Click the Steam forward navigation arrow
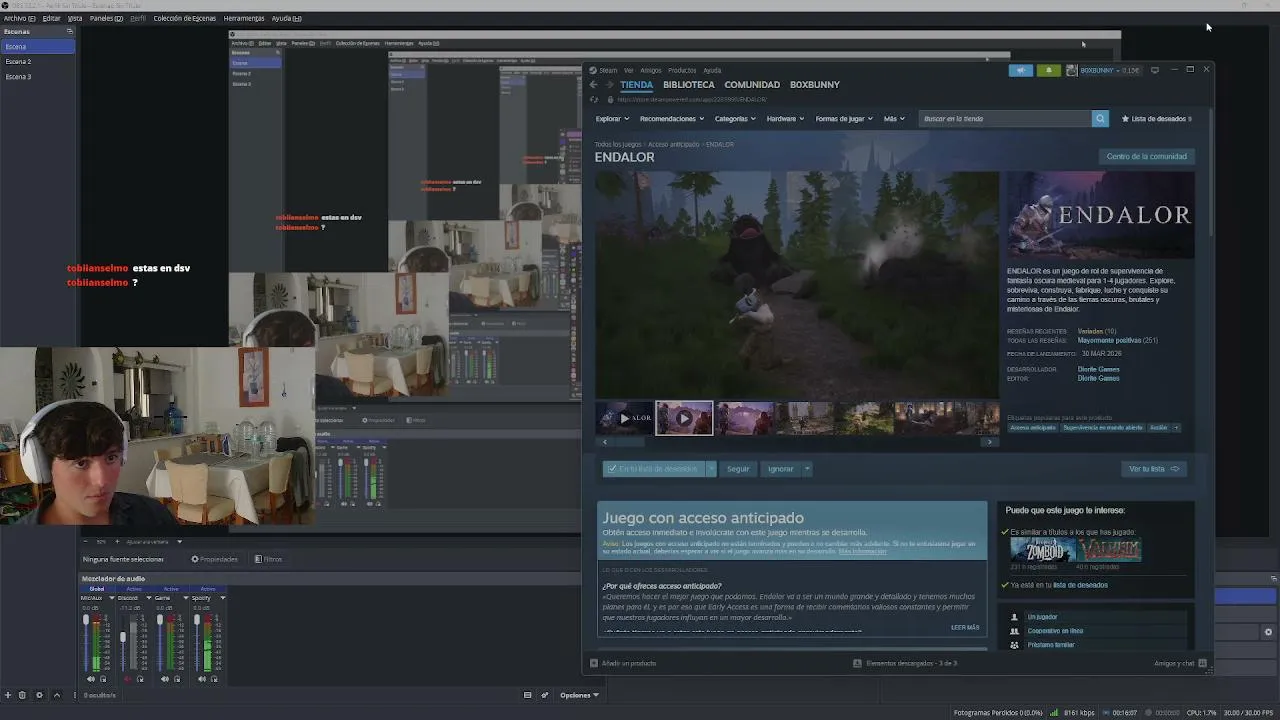Image resolution: width=1280 pixels, height=720 pixels. pos(608,85)
